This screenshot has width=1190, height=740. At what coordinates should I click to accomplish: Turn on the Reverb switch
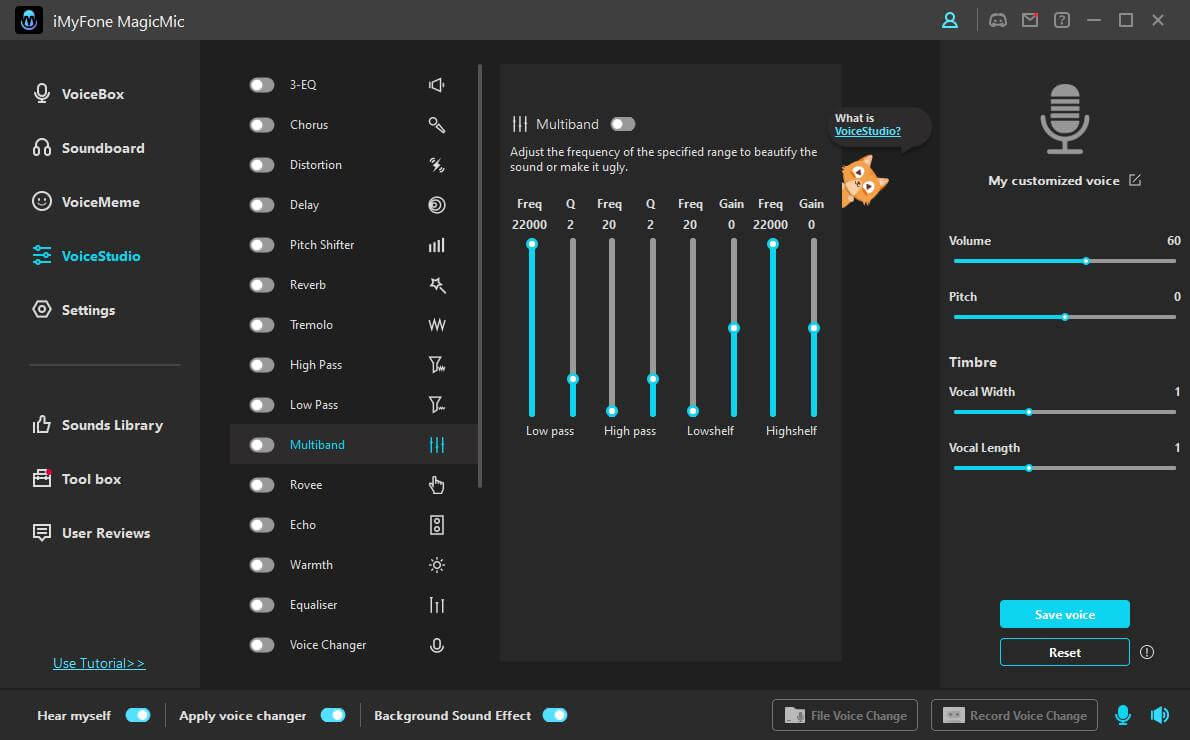pyautogui.click(x=262, y=285)
